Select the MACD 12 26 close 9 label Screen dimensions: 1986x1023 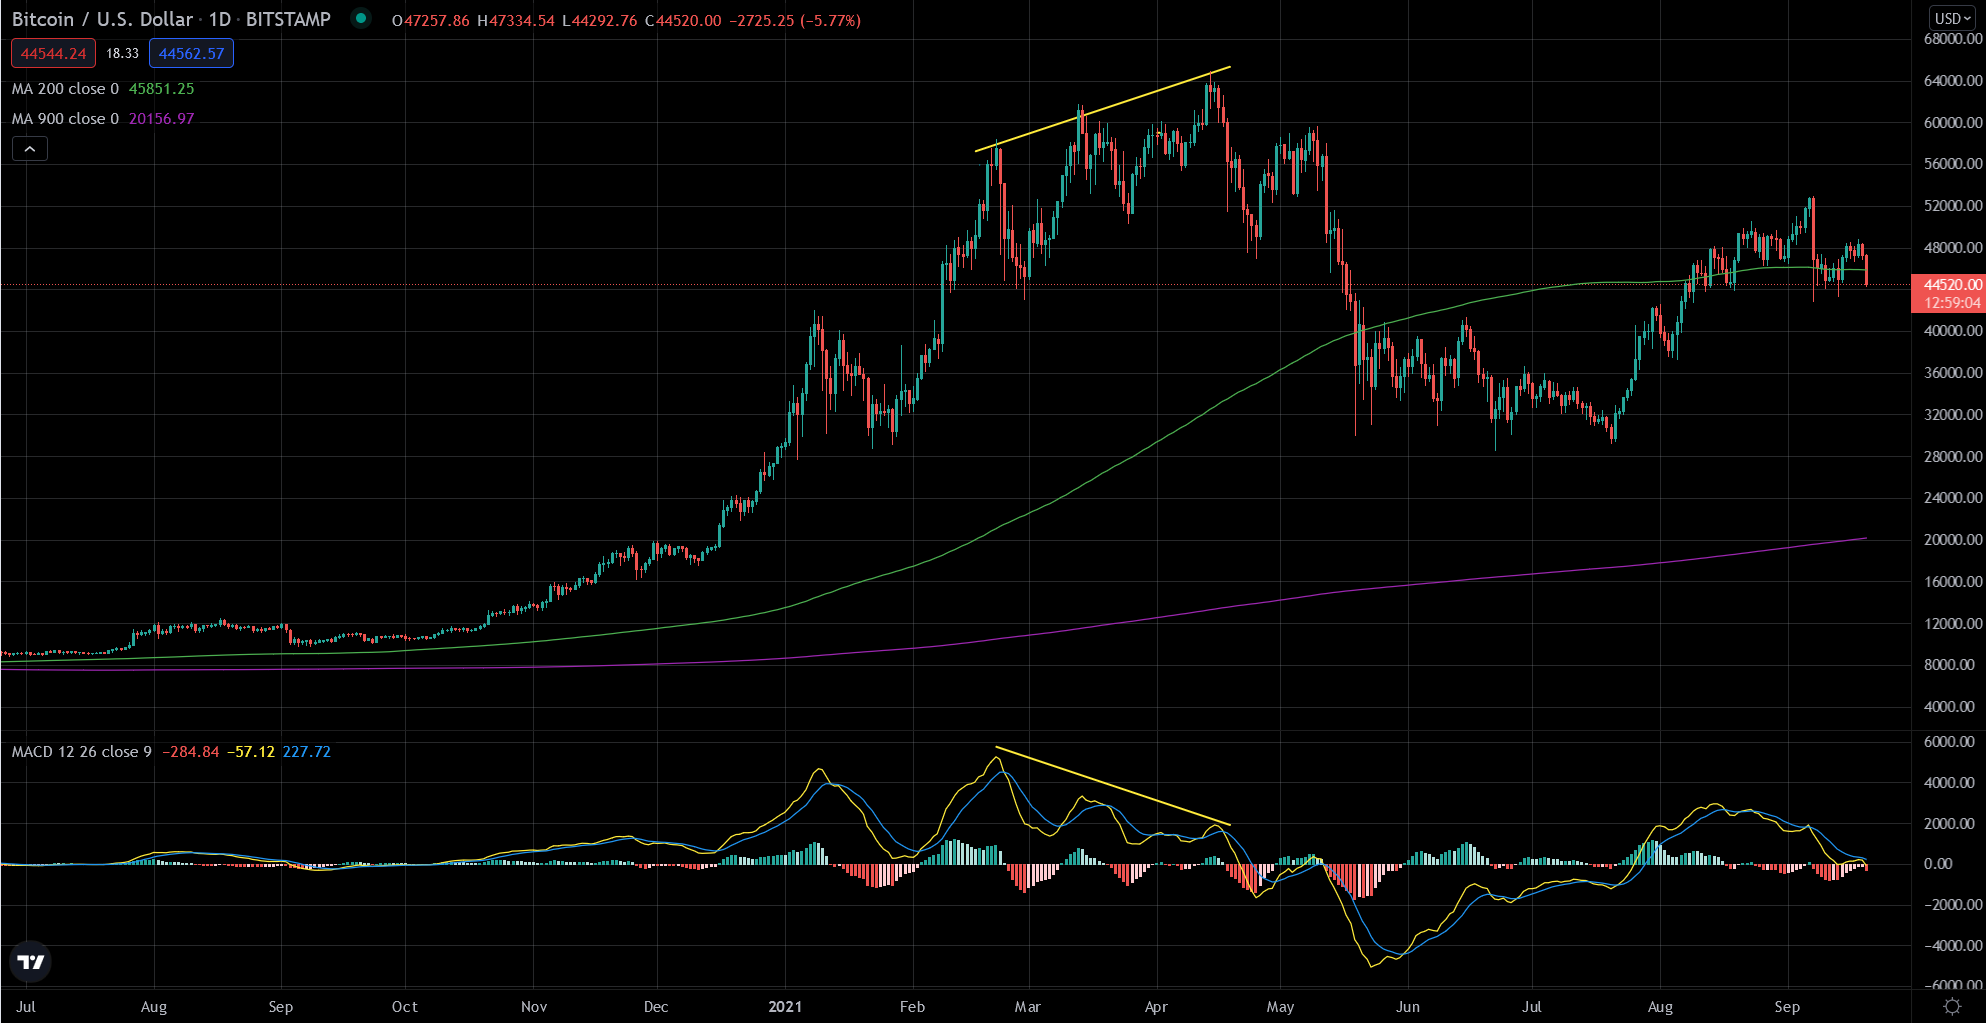pyautogui.click(x=82, y=752)
